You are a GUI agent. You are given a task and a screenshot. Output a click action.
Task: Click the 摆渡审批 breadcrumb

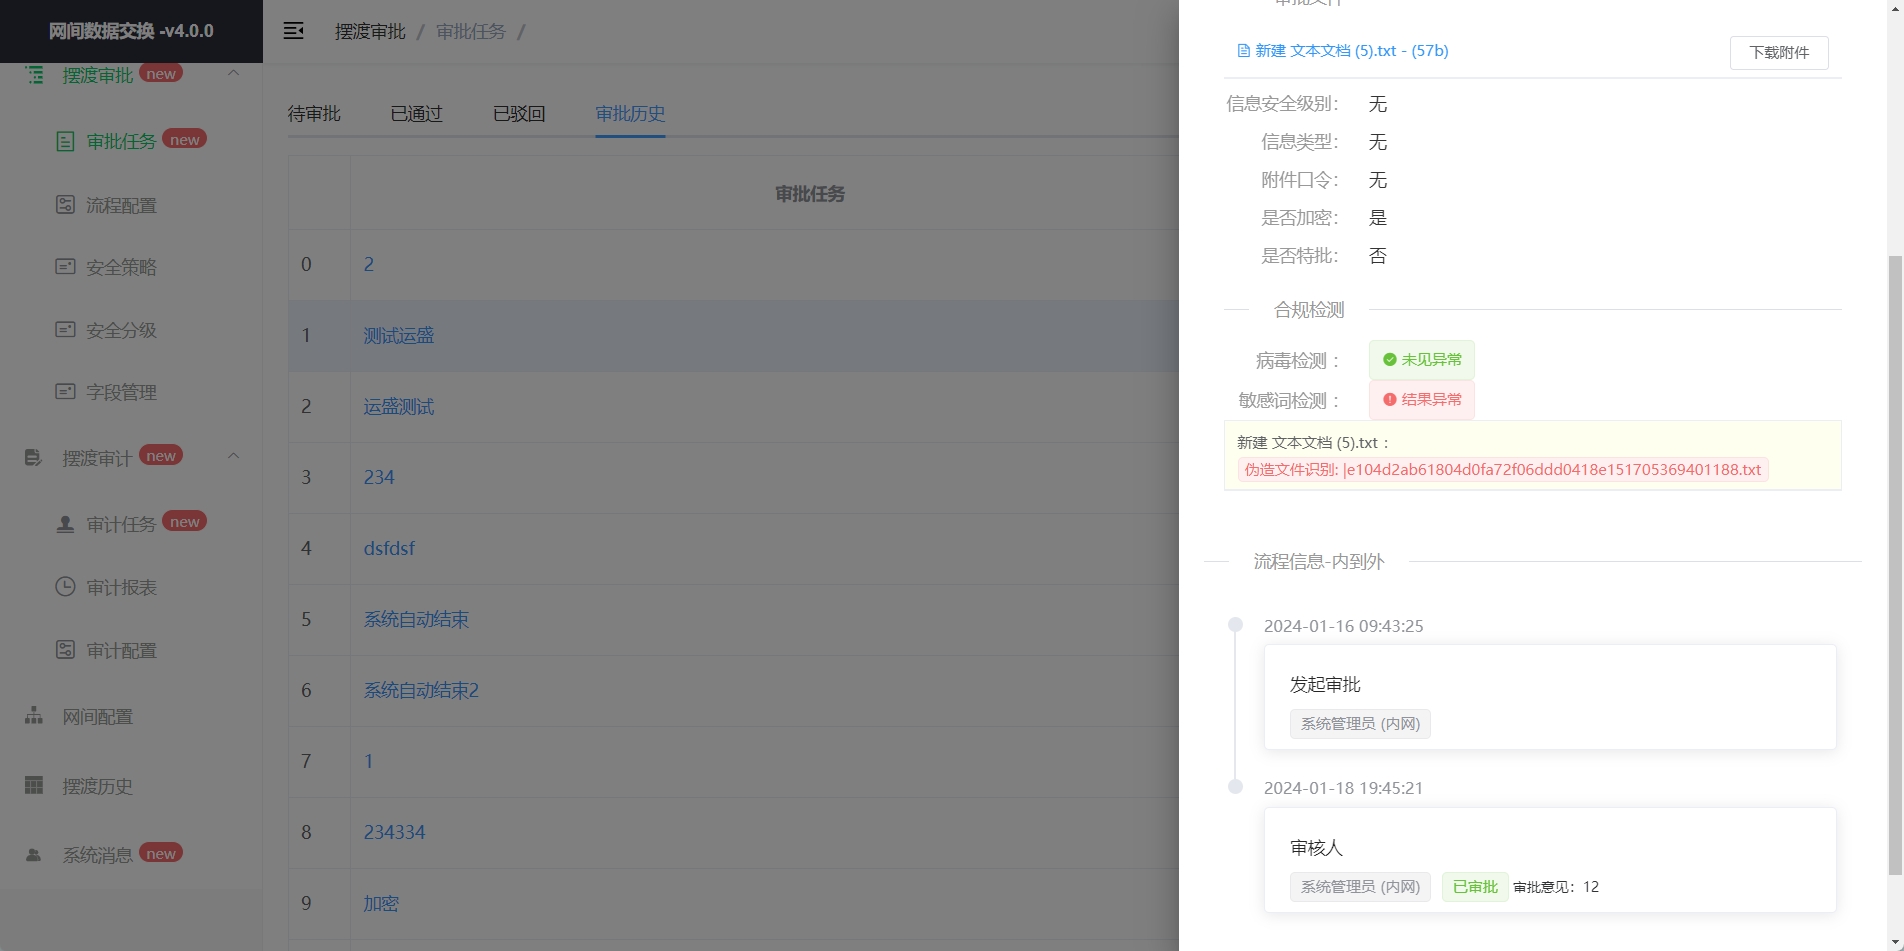(x=370, y=32)
